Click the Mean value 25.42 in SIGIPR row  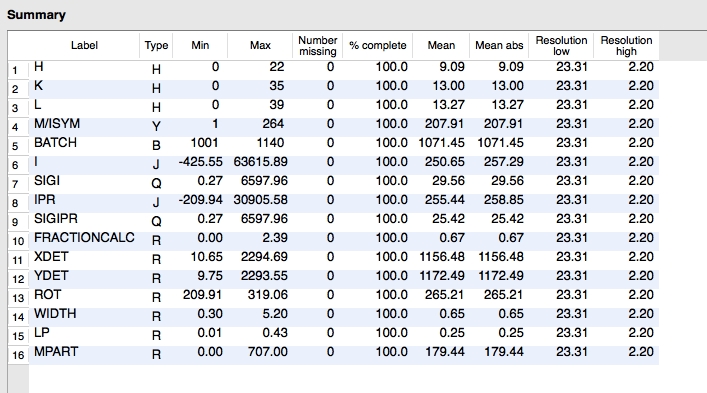point(448,219)
